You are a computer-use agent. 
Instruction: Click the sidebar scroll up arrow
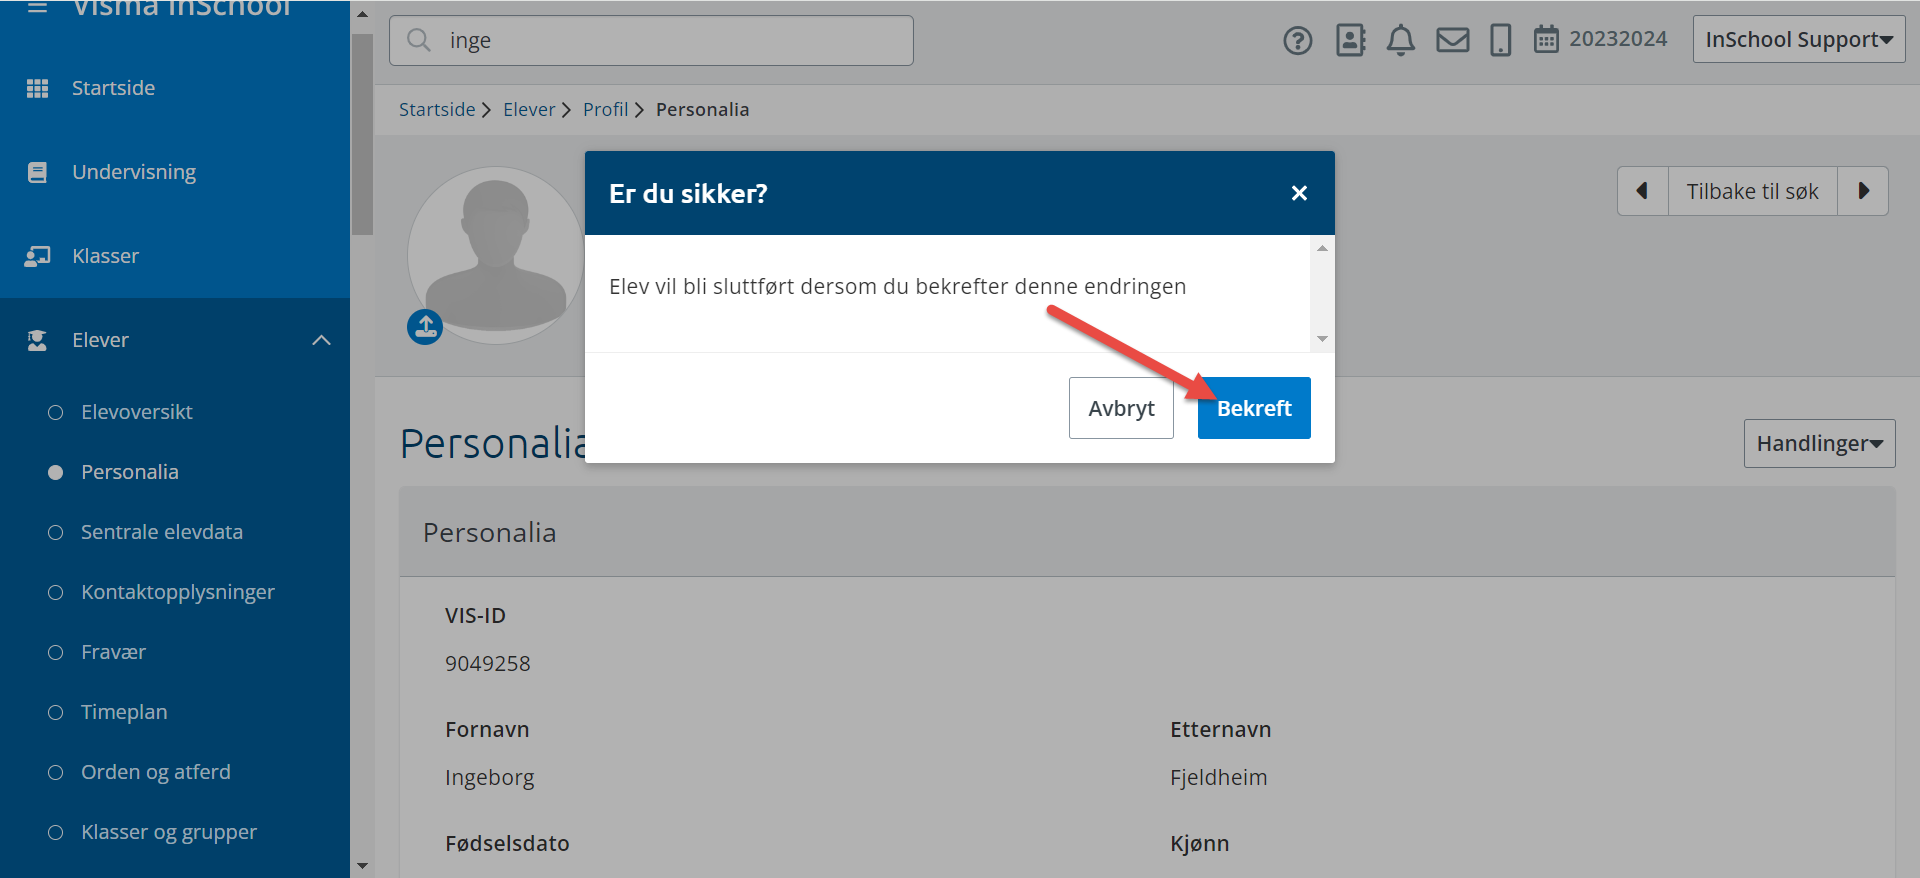click(362, 14)
